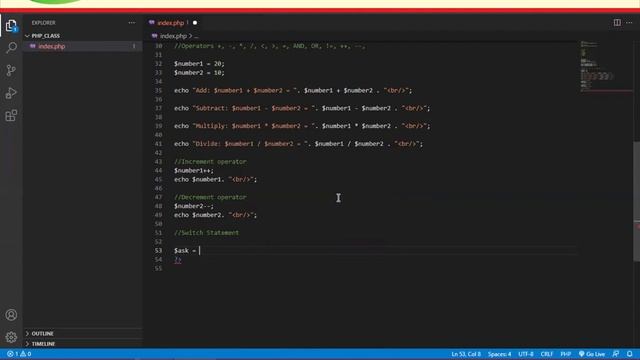Click the //Switch Statement comment
640x360 pixels.
[207, 233]
